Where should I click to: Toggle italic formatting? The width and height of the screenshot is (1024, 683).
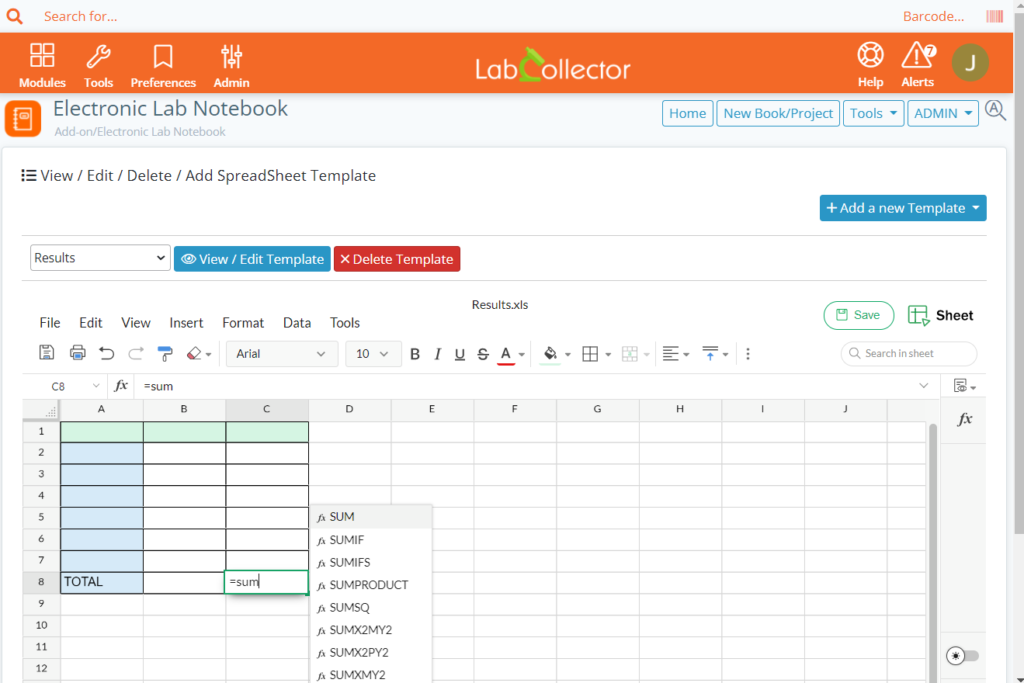(438, 354)
